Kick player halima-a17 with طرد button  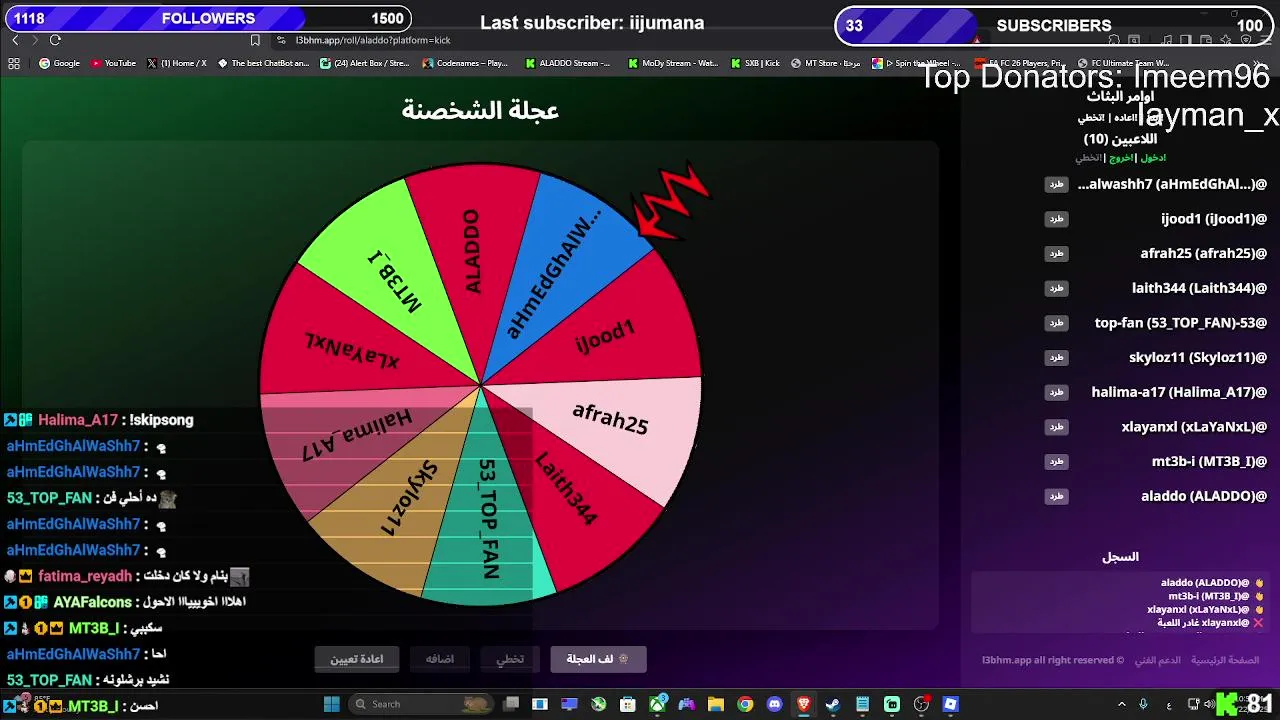tap(1056, 392)
